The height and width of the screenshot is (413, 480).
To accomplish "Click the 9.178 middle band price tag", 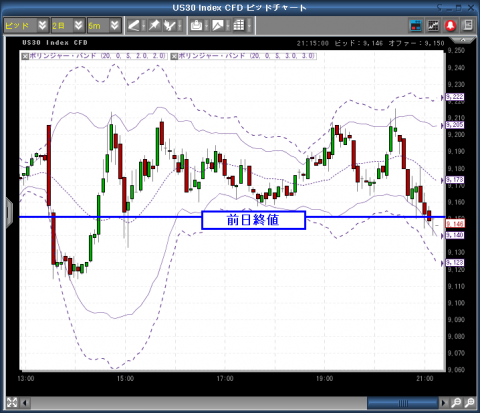I will click(454, 180).
